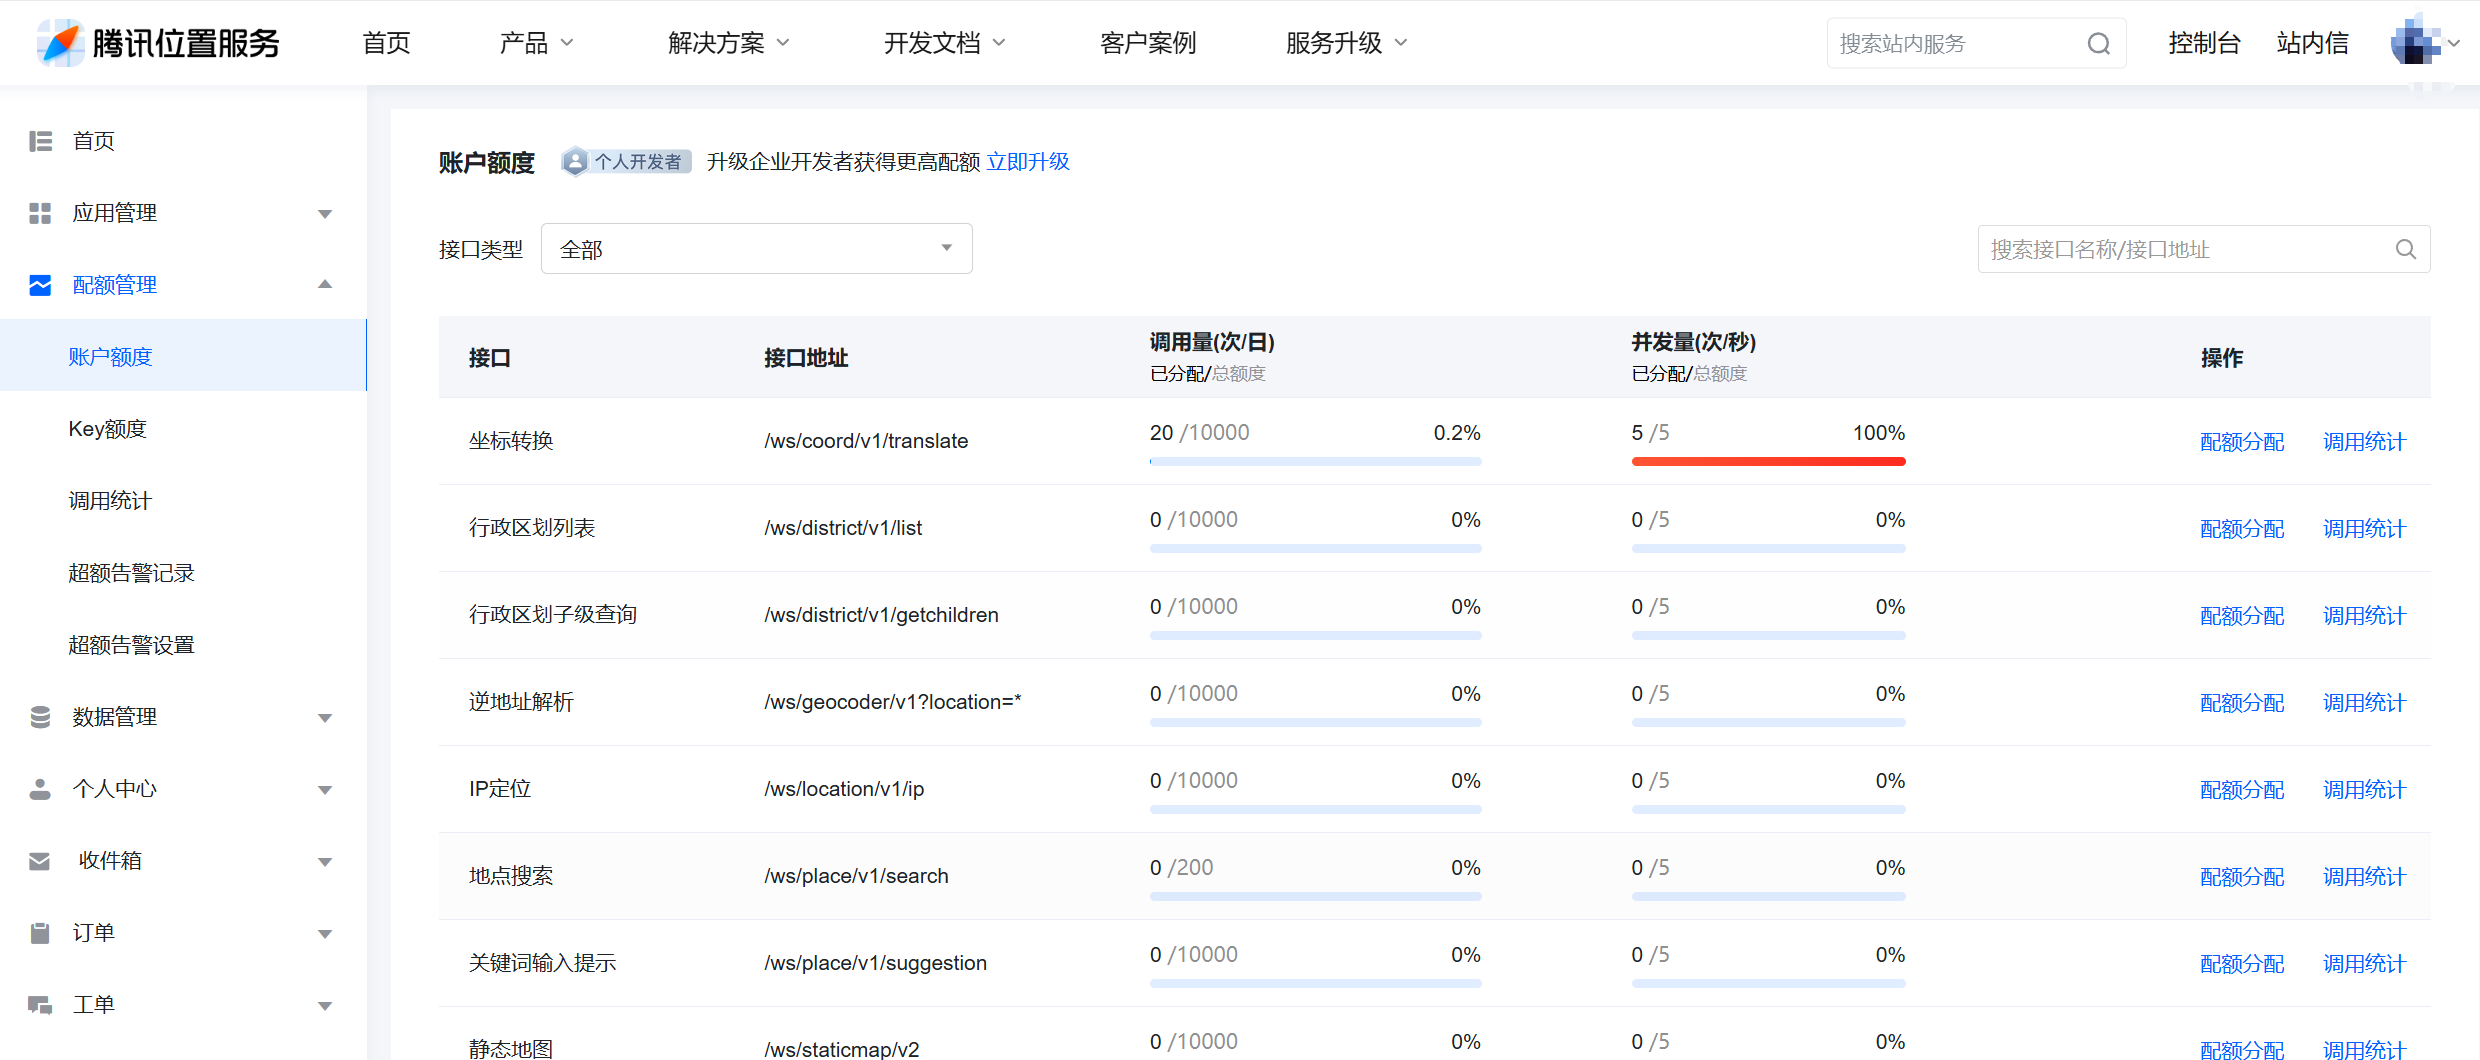Click the 立即升级 link
This screenshot has width=2480, height=1060.
(x=1028, y=162)
